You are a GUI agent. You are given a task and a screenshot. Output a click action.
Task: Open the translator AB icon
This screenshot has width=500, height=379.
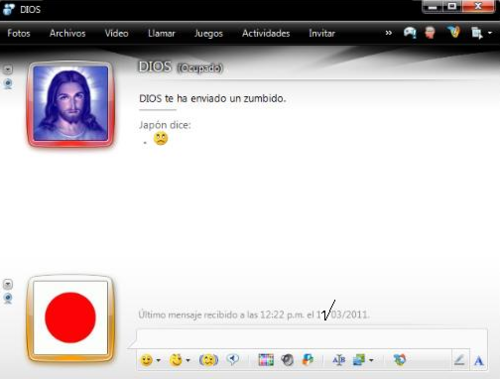[339, 360]
